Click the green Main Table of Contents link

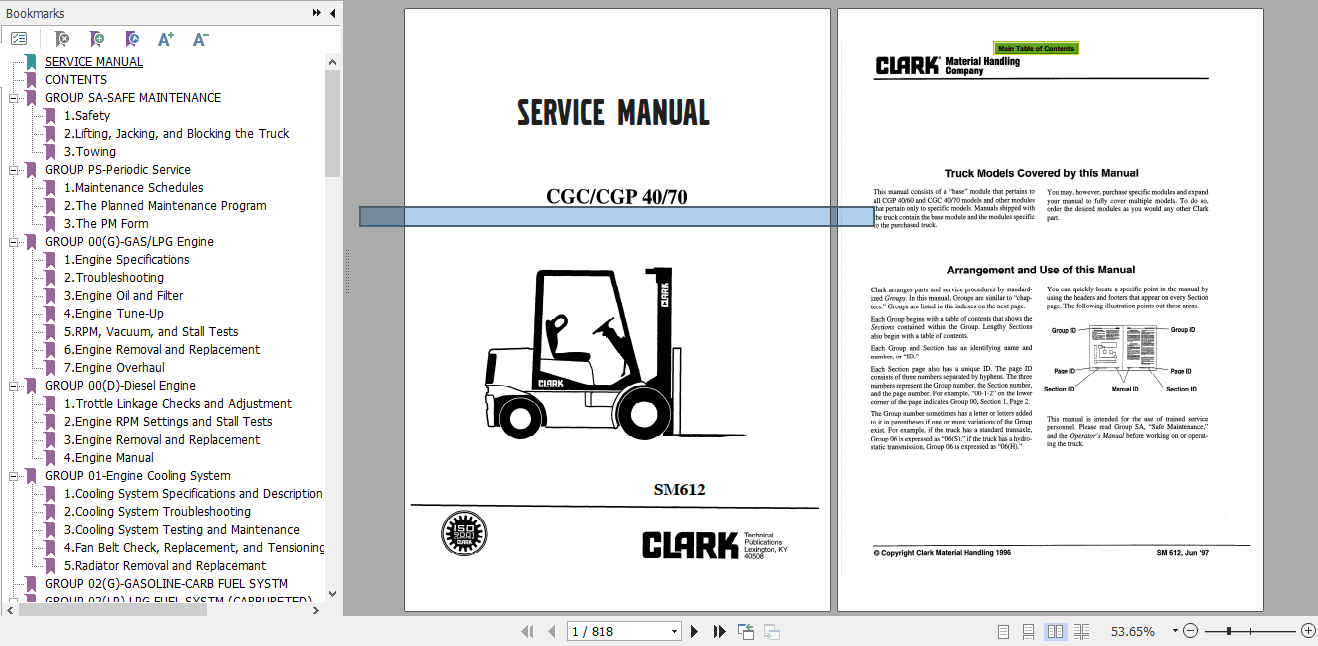(1036, 48)
